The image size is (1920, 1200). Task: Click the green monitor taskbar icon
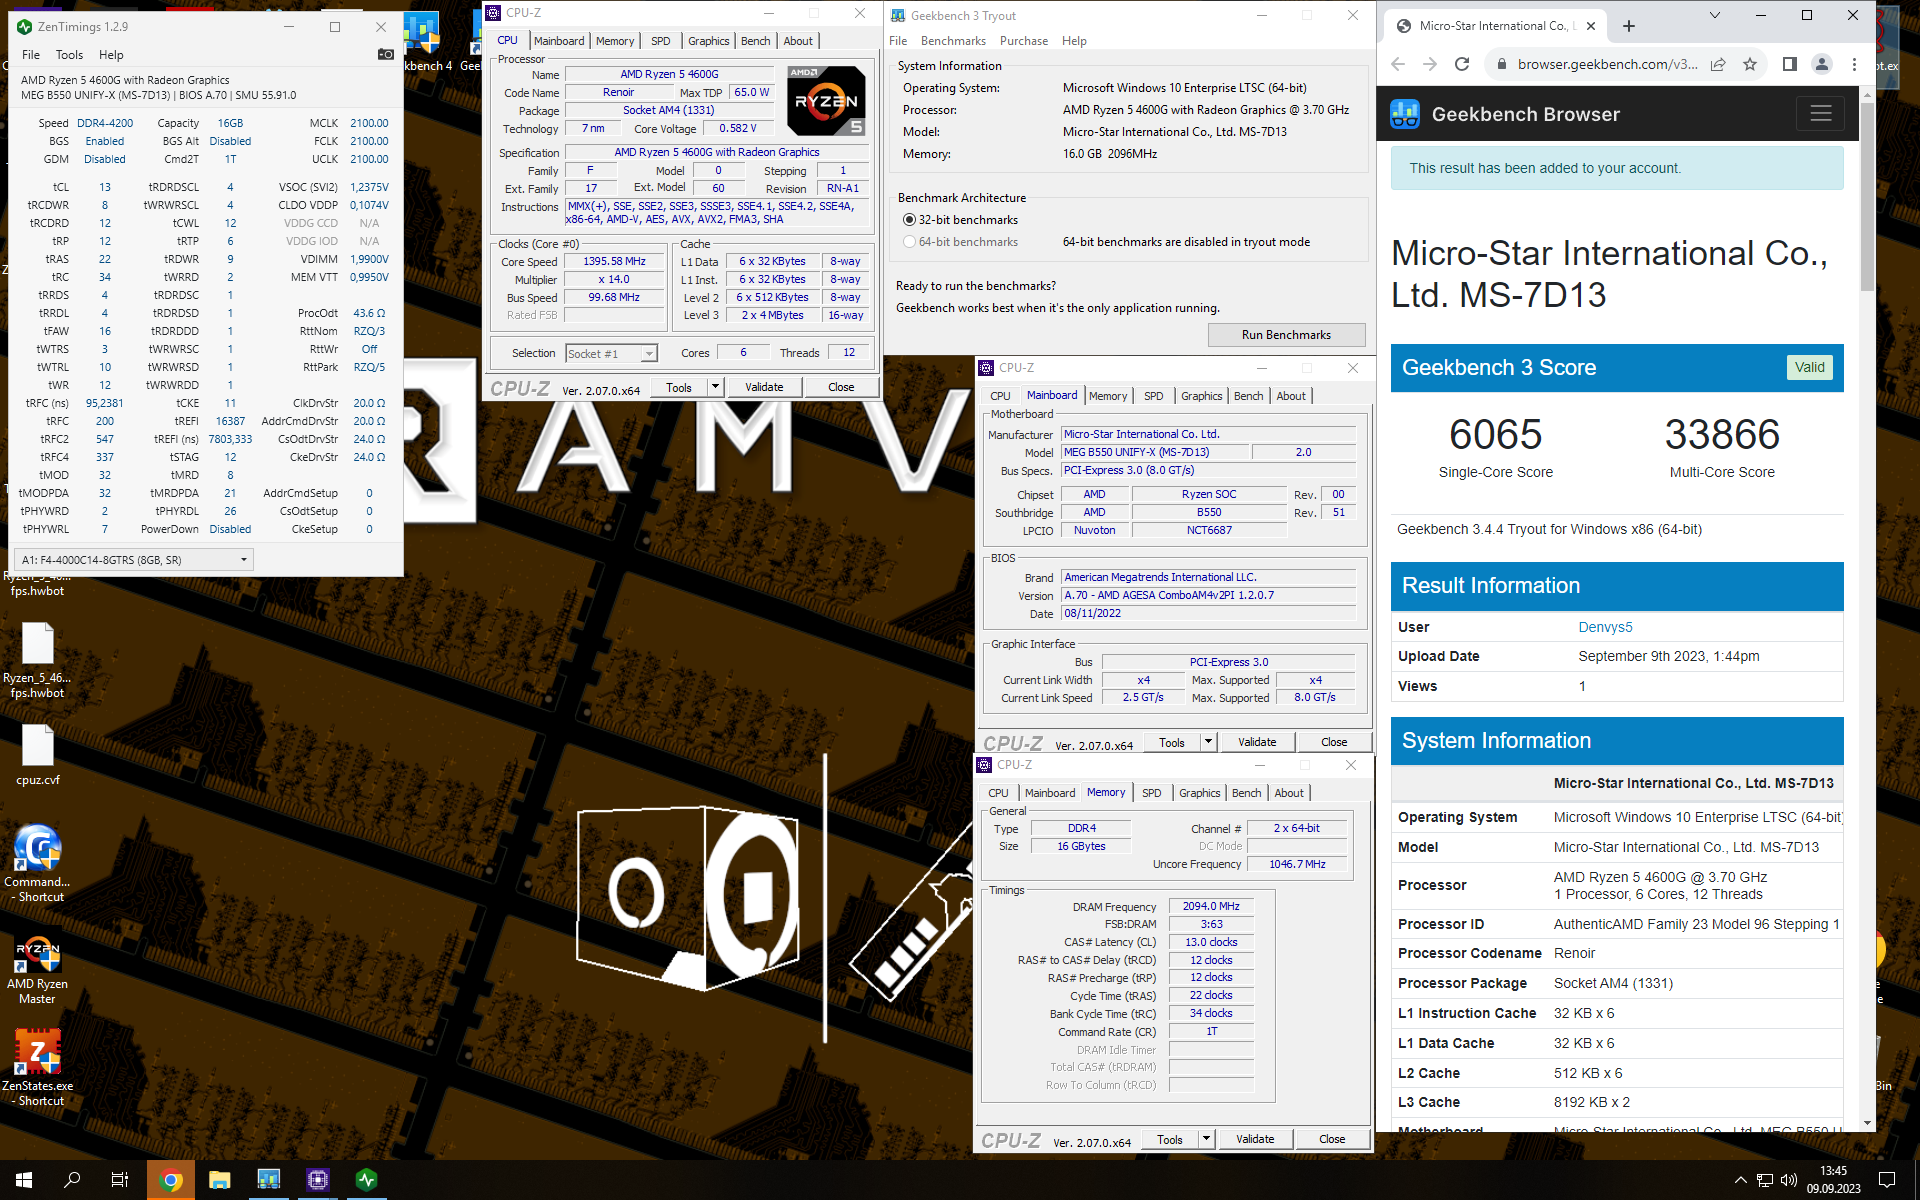367,1180
